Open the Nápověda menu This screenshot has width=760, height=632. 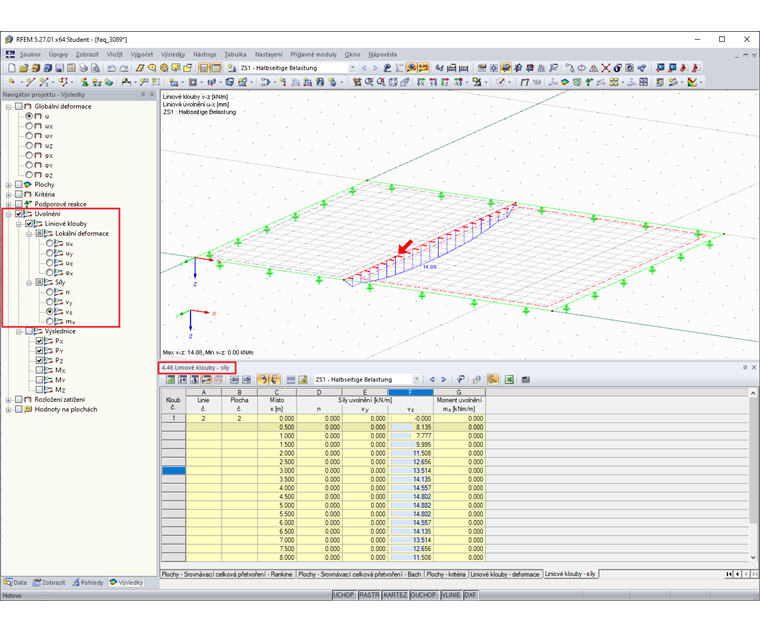(x=382, y=54)
